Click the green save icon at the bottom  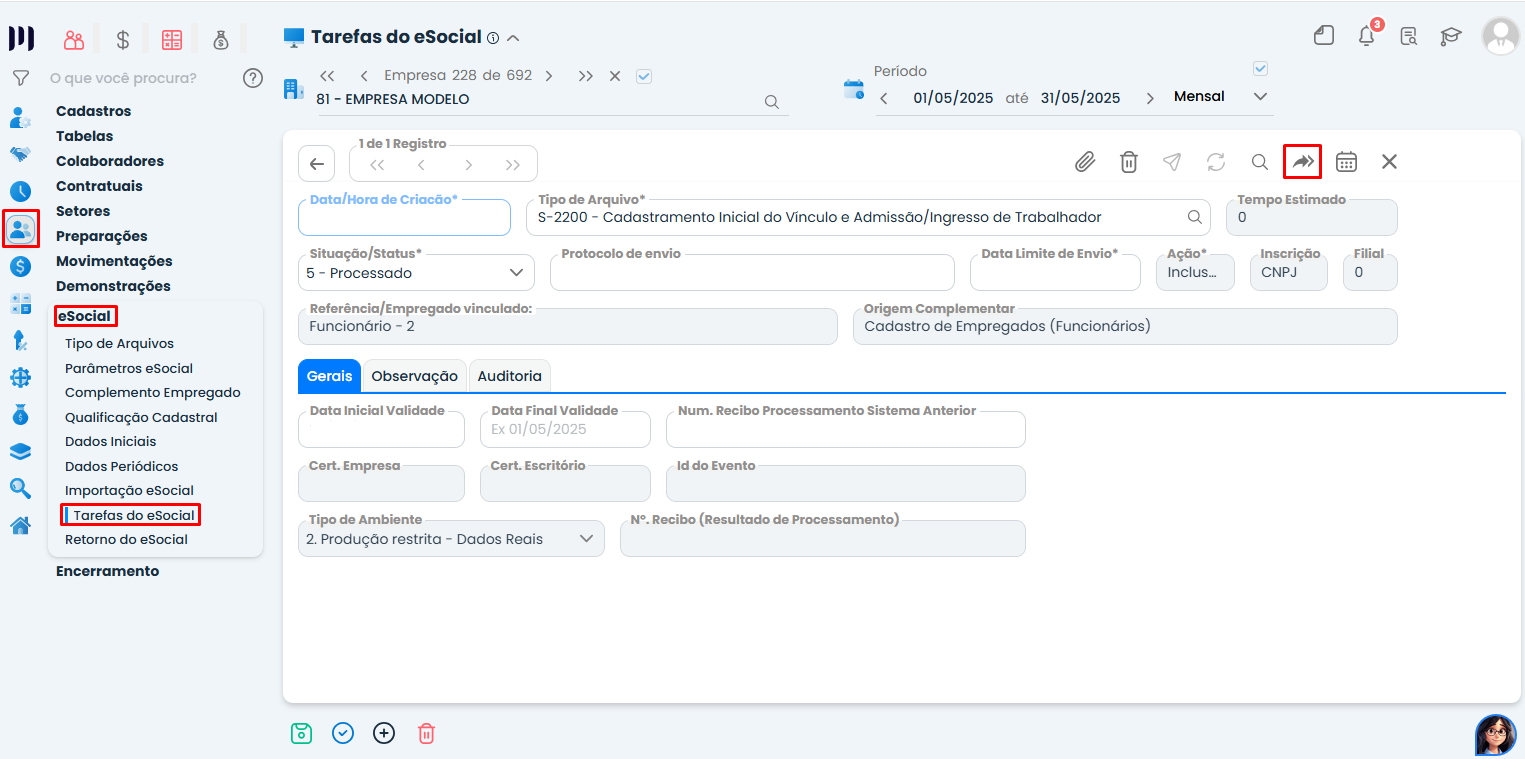(301, 733)
